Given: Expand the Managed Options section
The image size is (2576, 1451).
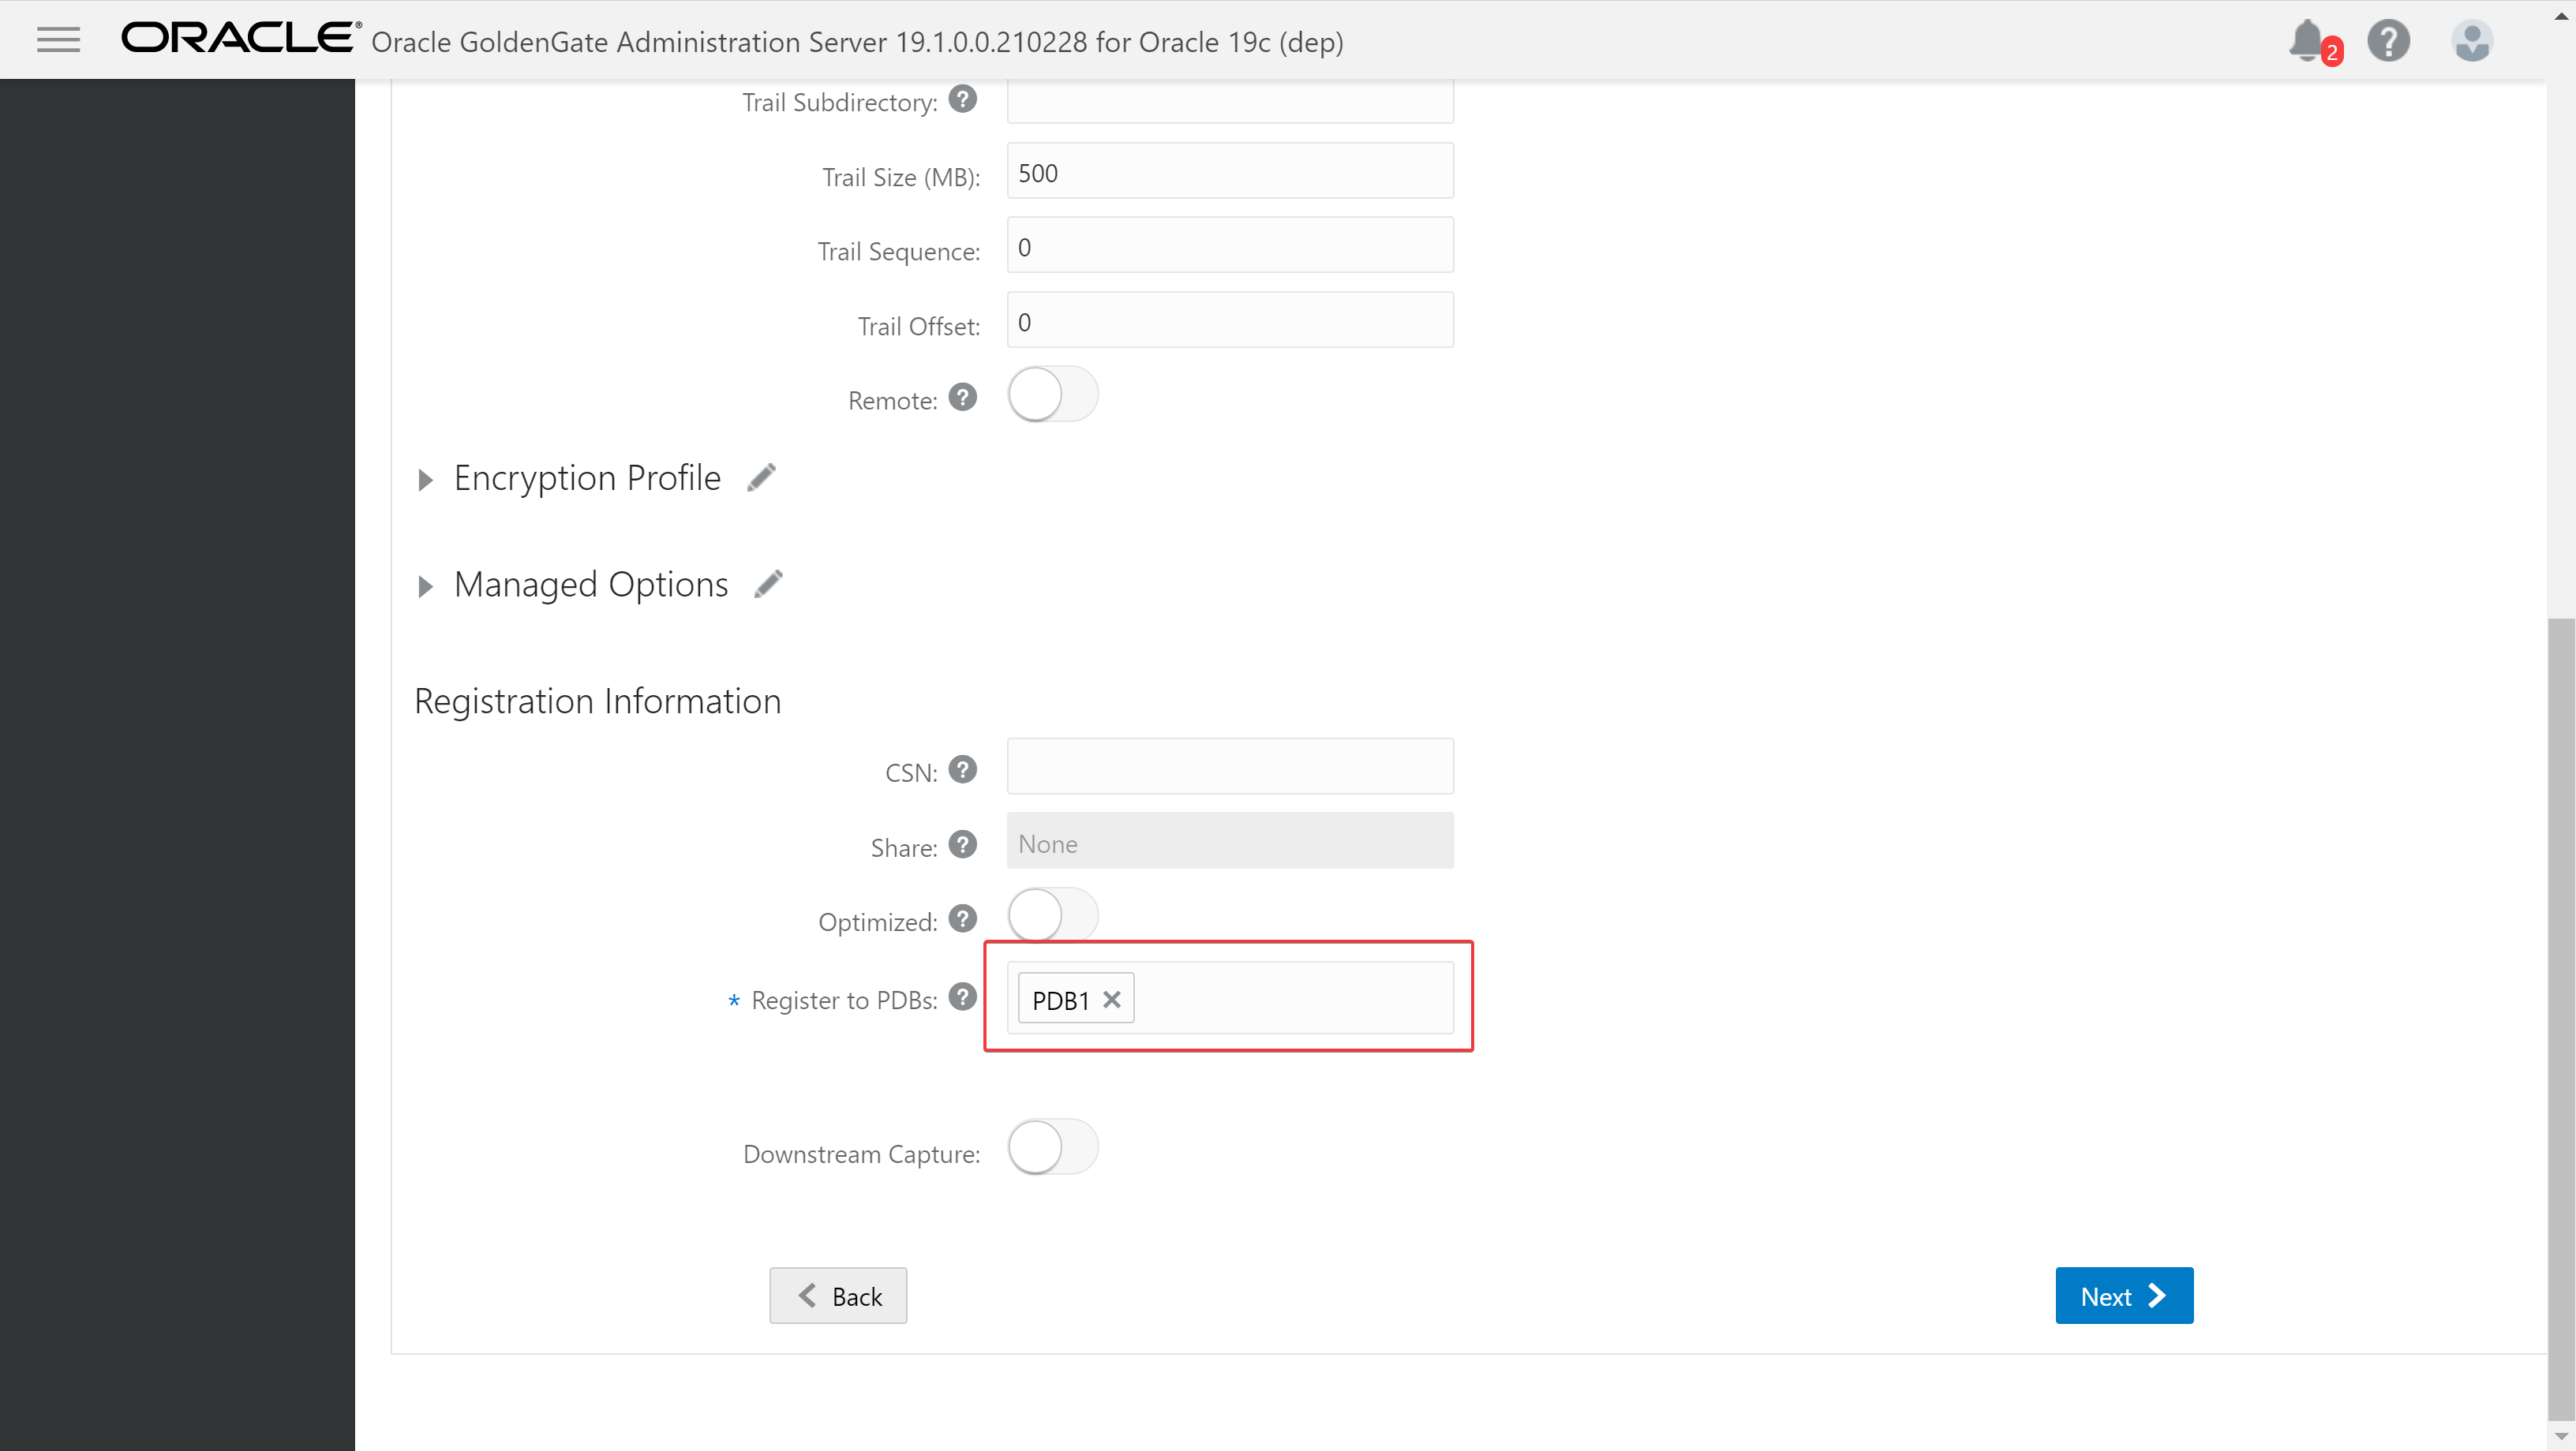Looking at the screenshot, I should 426,586.
